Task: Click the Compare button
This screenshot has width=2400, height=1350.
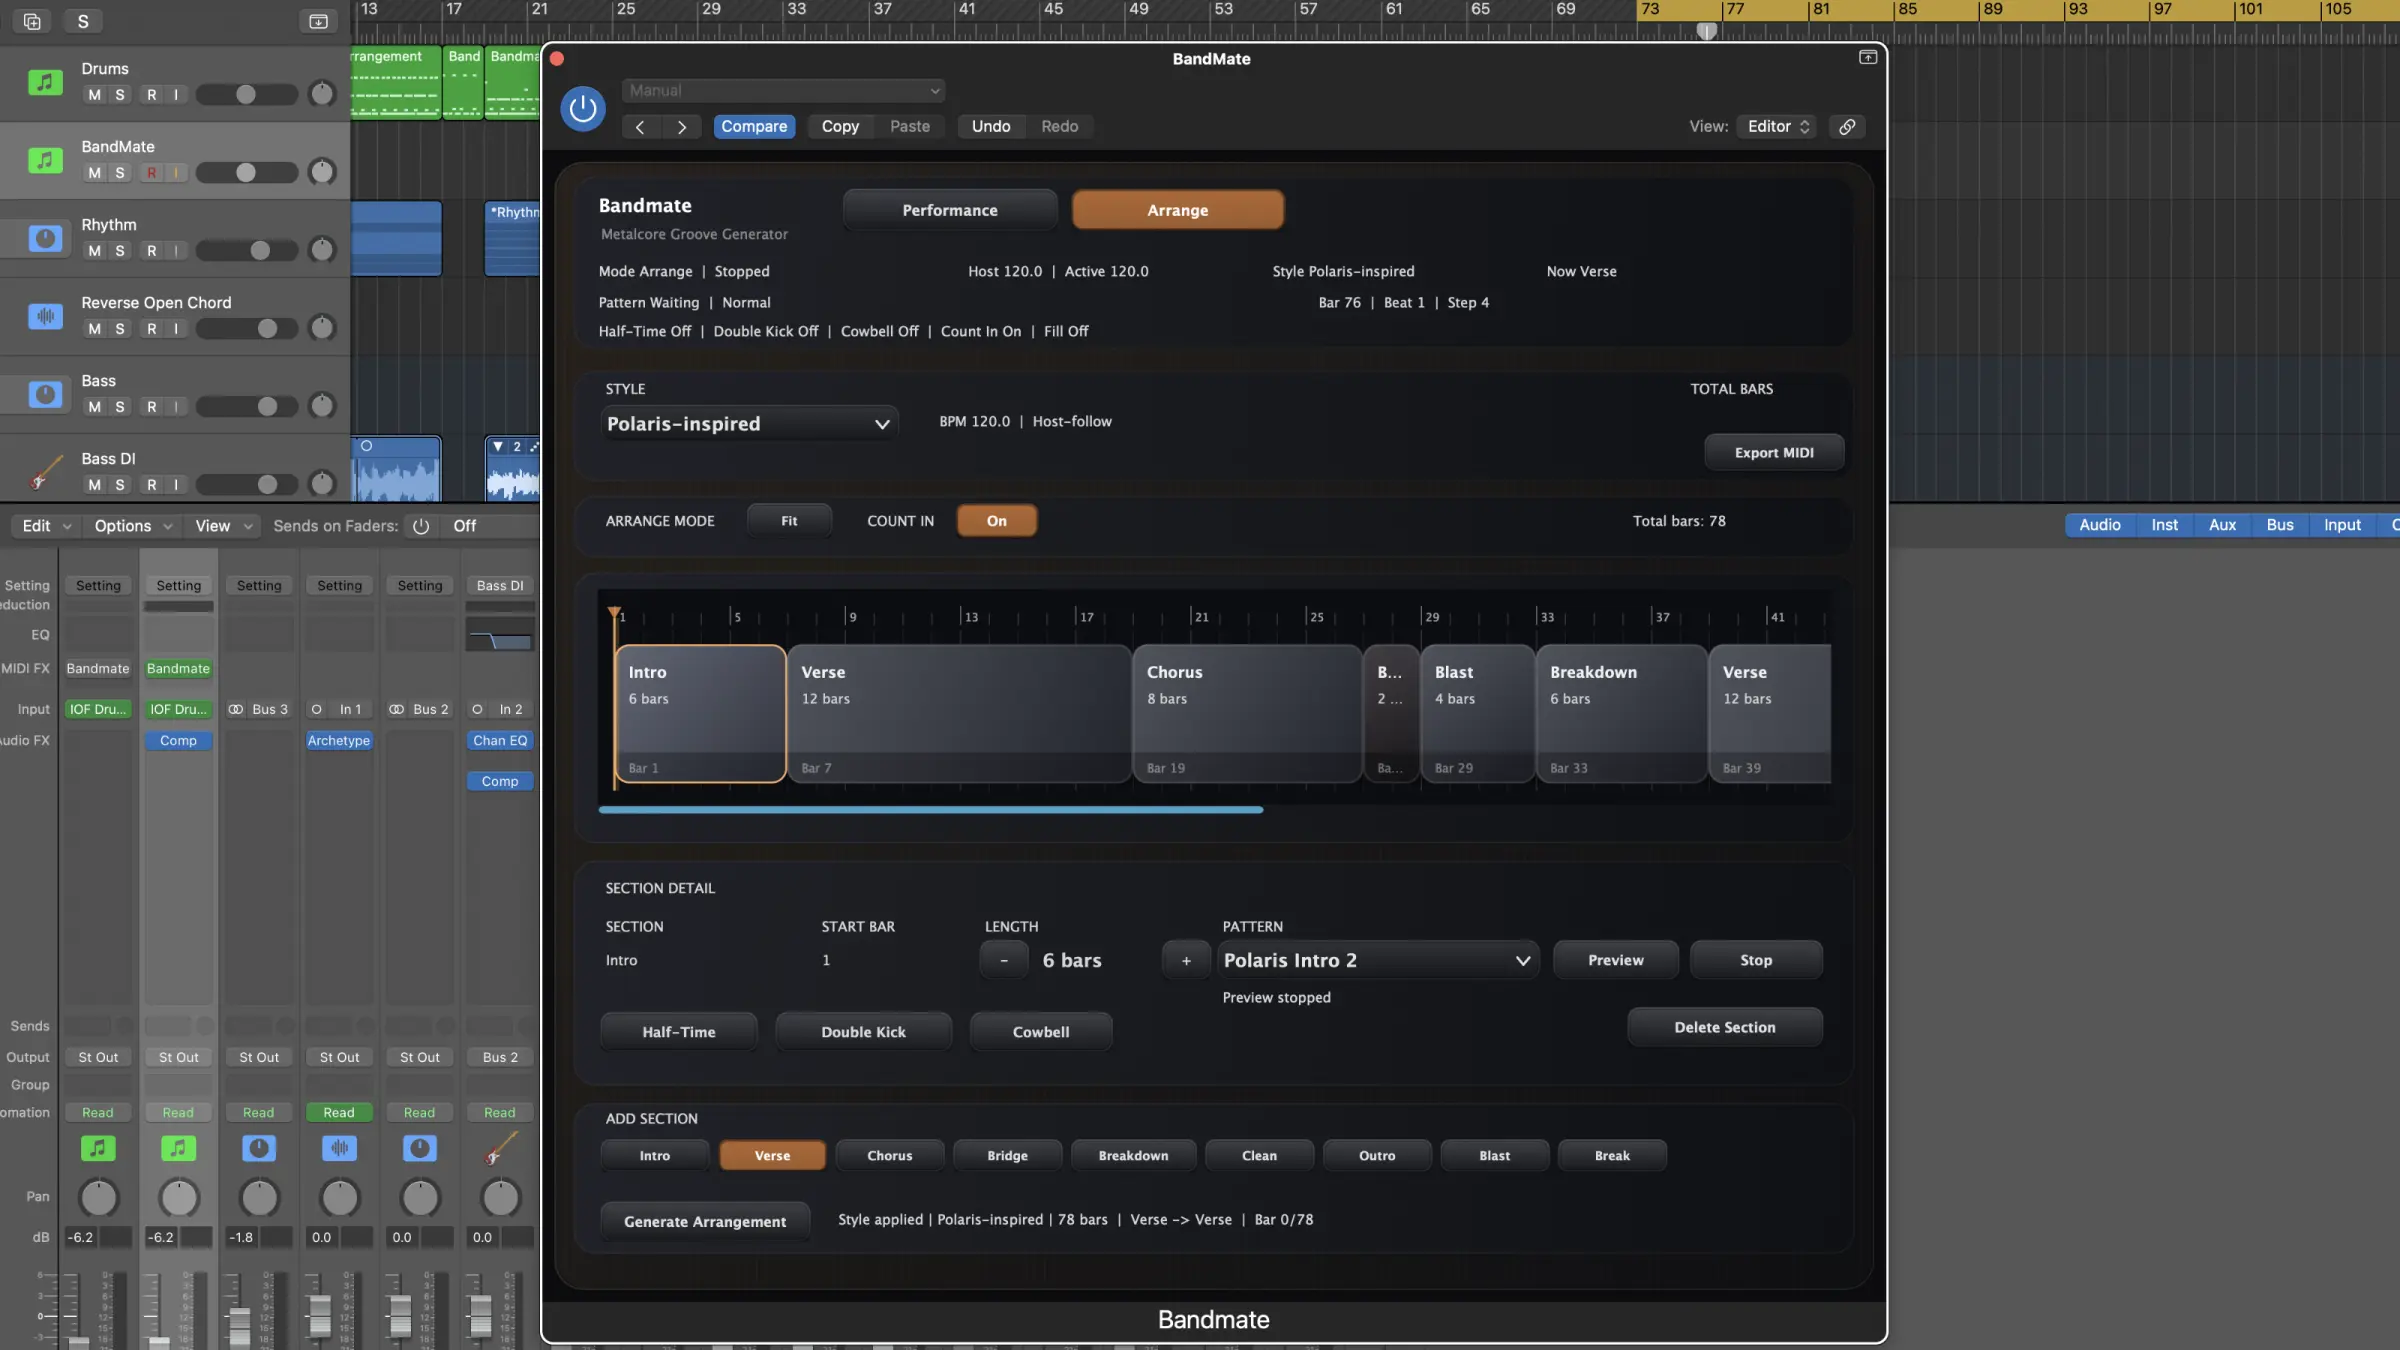Action: (x=754, y=126)
